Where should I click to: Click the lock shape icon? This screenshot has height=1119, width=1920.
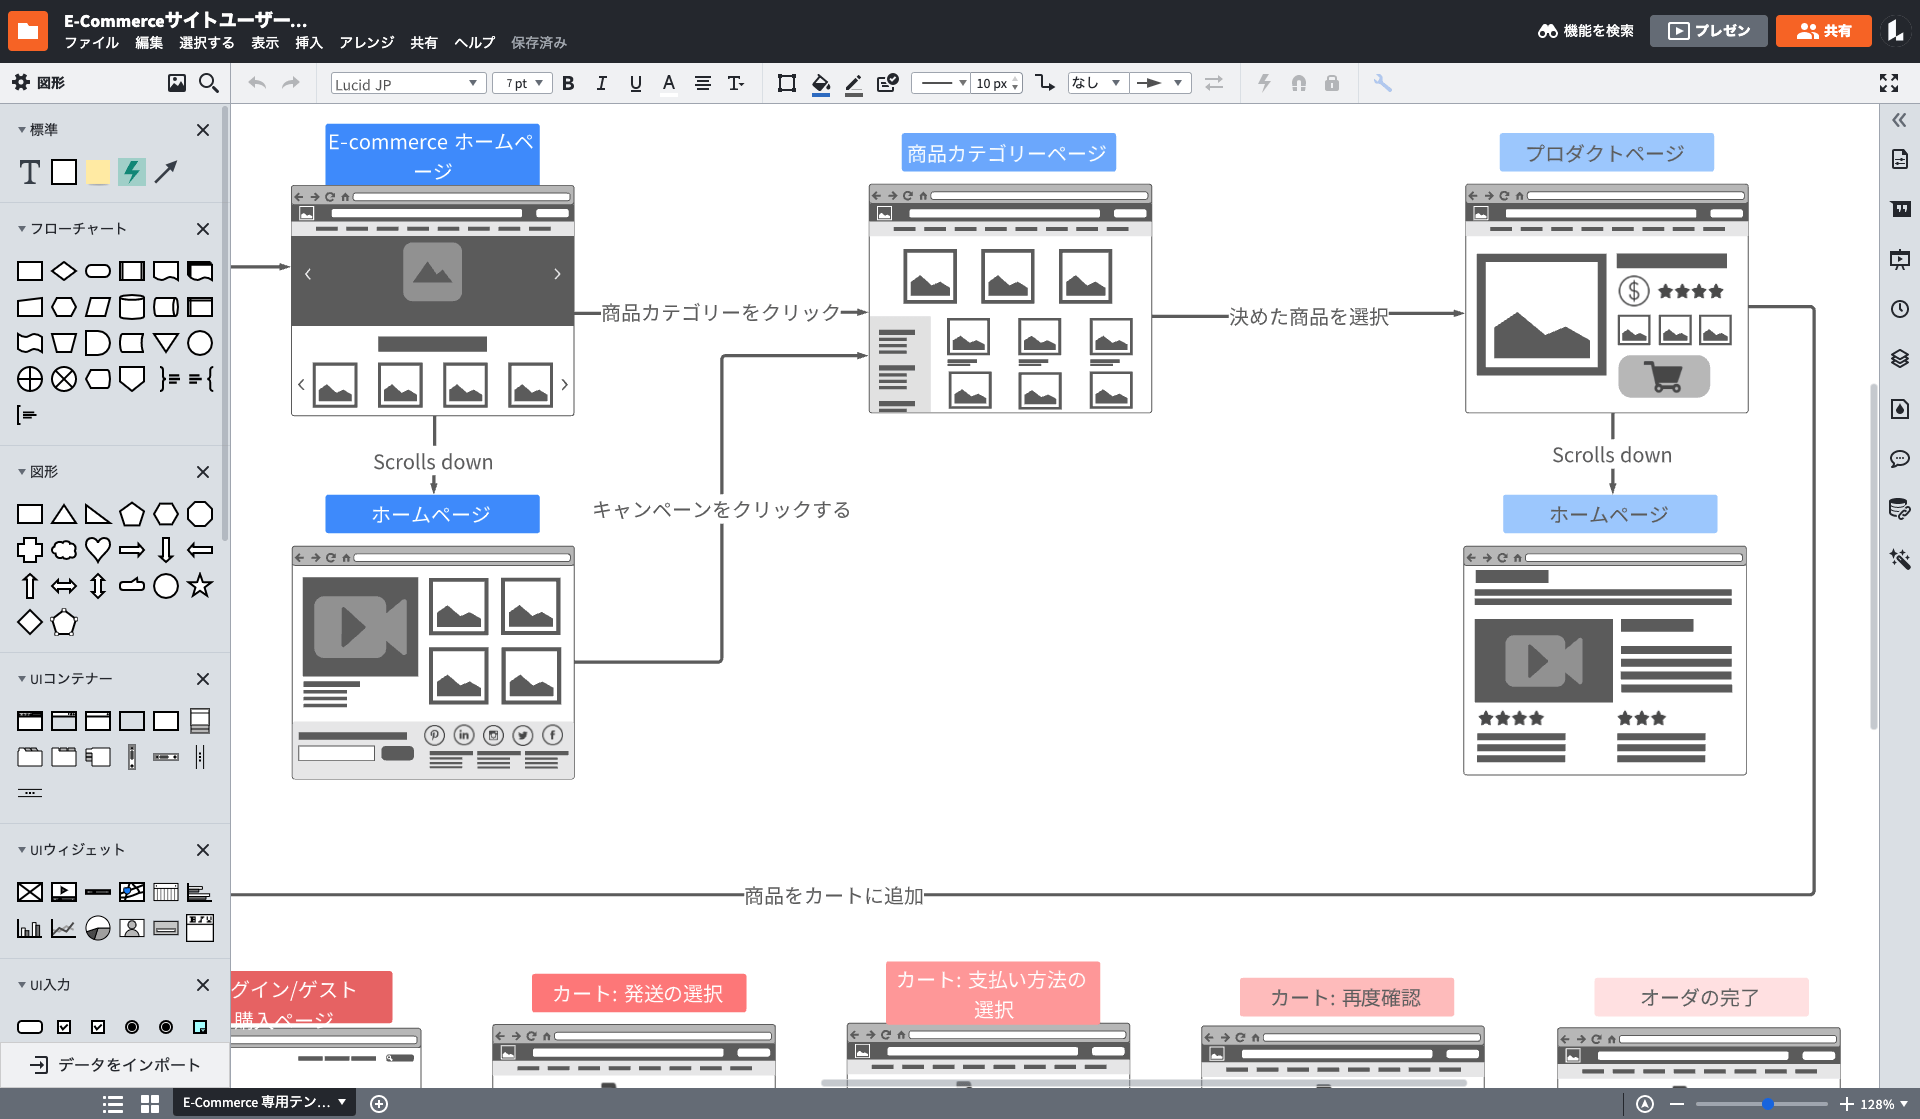(x=1331, y=84)
